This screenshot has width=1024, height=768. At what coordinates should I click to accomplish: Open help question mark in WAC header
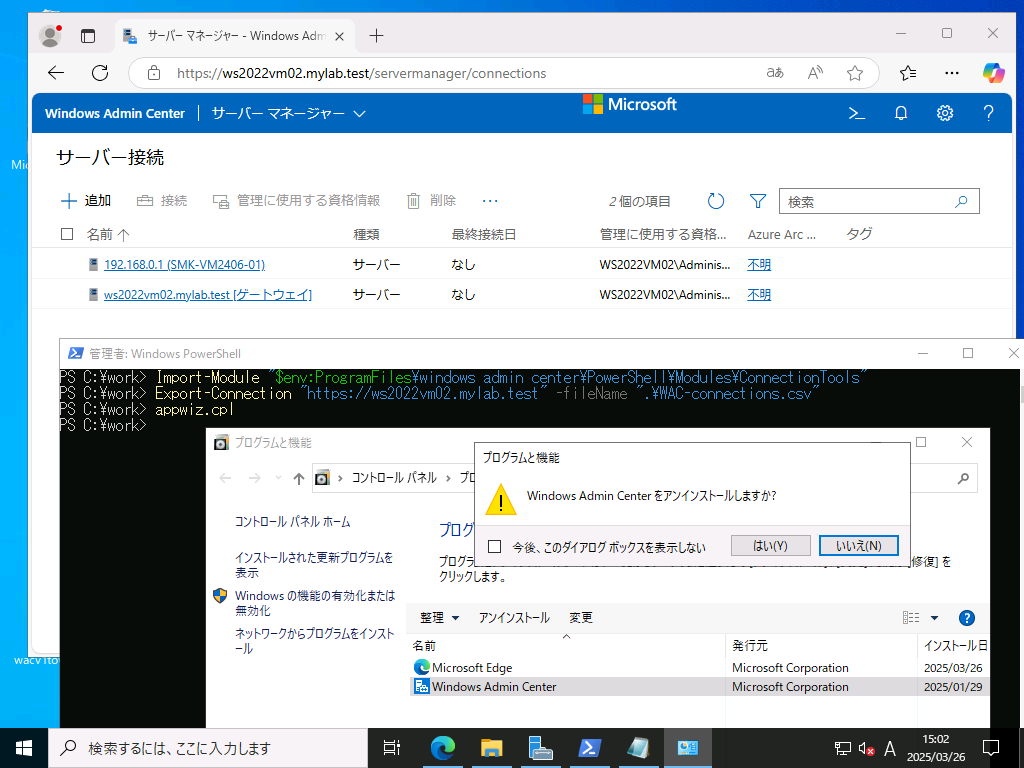(x=988, y=114)
